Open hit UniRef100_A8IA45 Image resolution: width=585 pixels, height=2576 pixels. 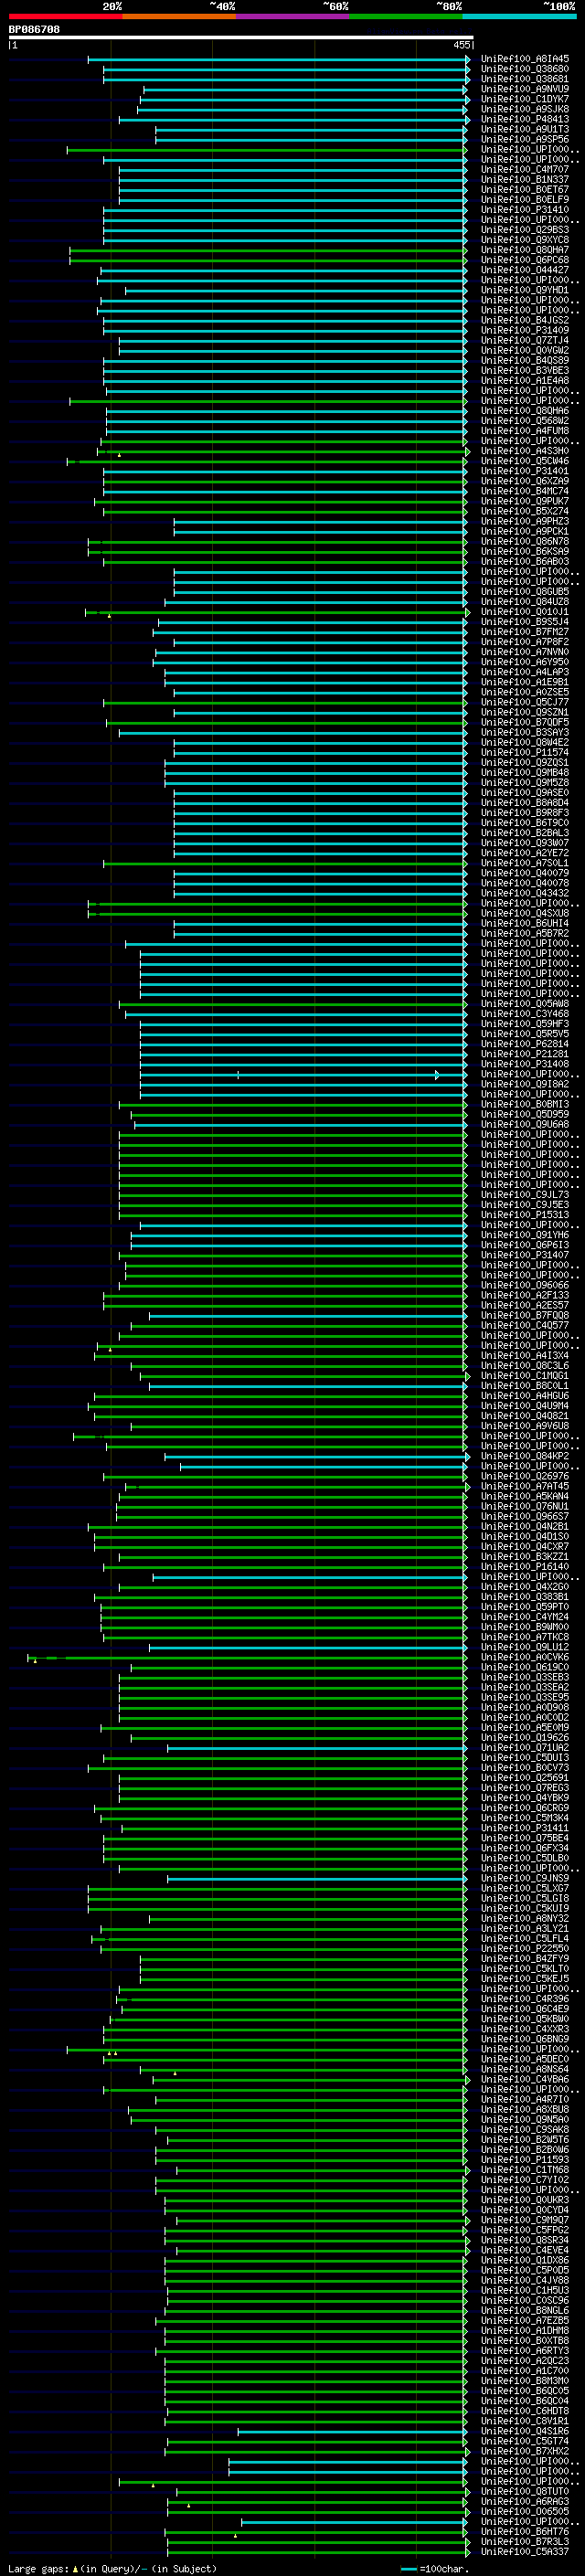[x=524, y=59]
